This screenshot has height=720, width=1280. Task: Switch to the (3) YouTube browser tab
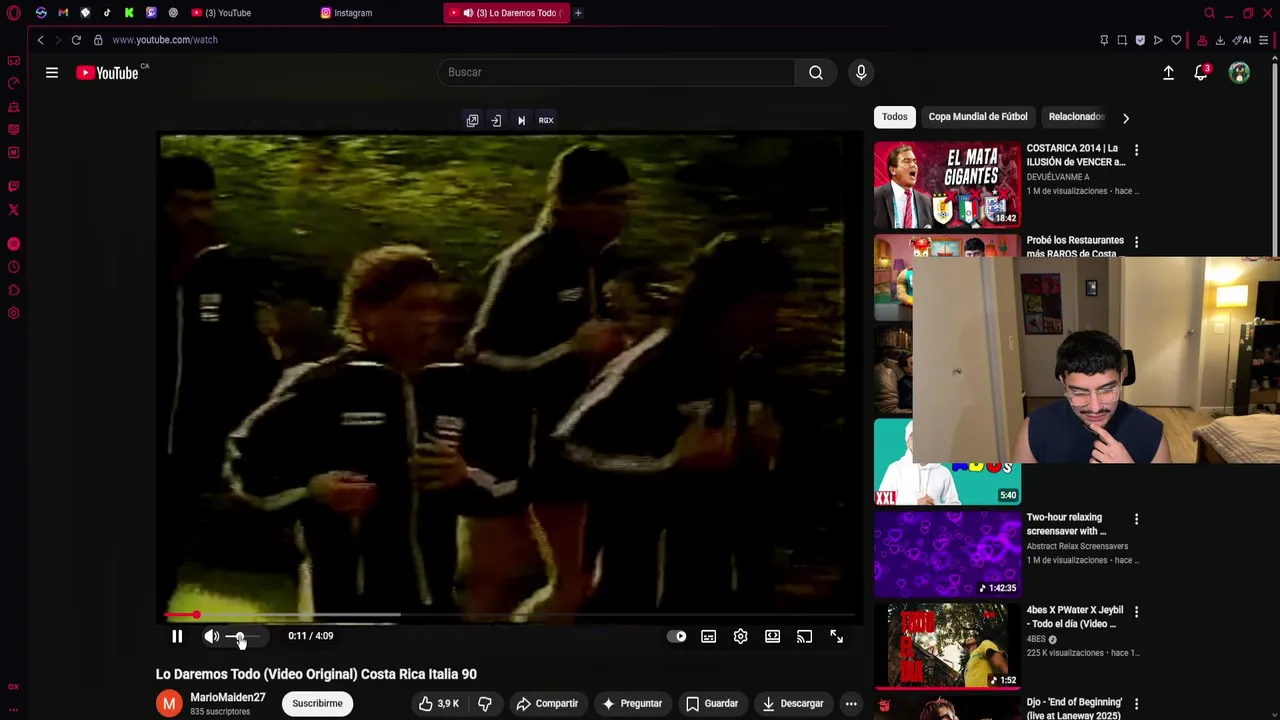pos(228,13)
